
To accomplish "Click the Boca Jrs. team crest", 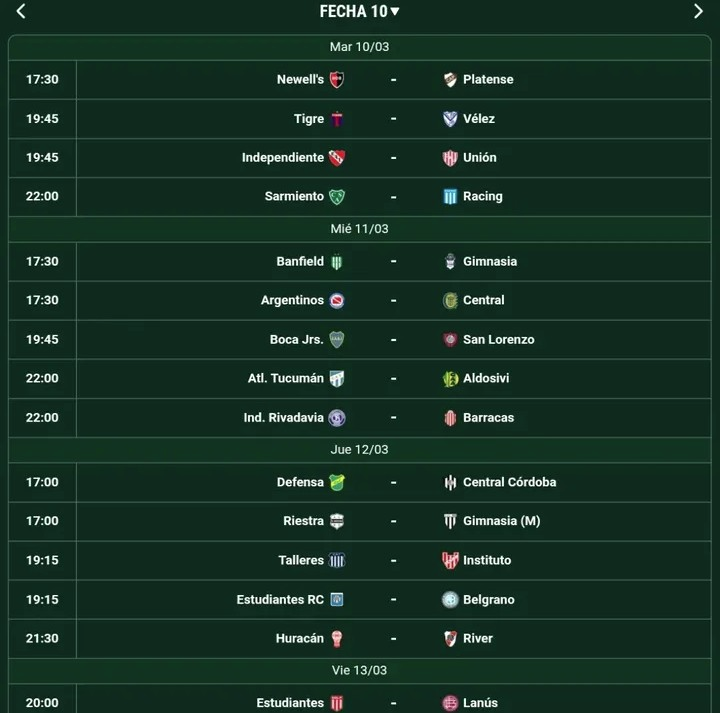I will click(337, 340).
